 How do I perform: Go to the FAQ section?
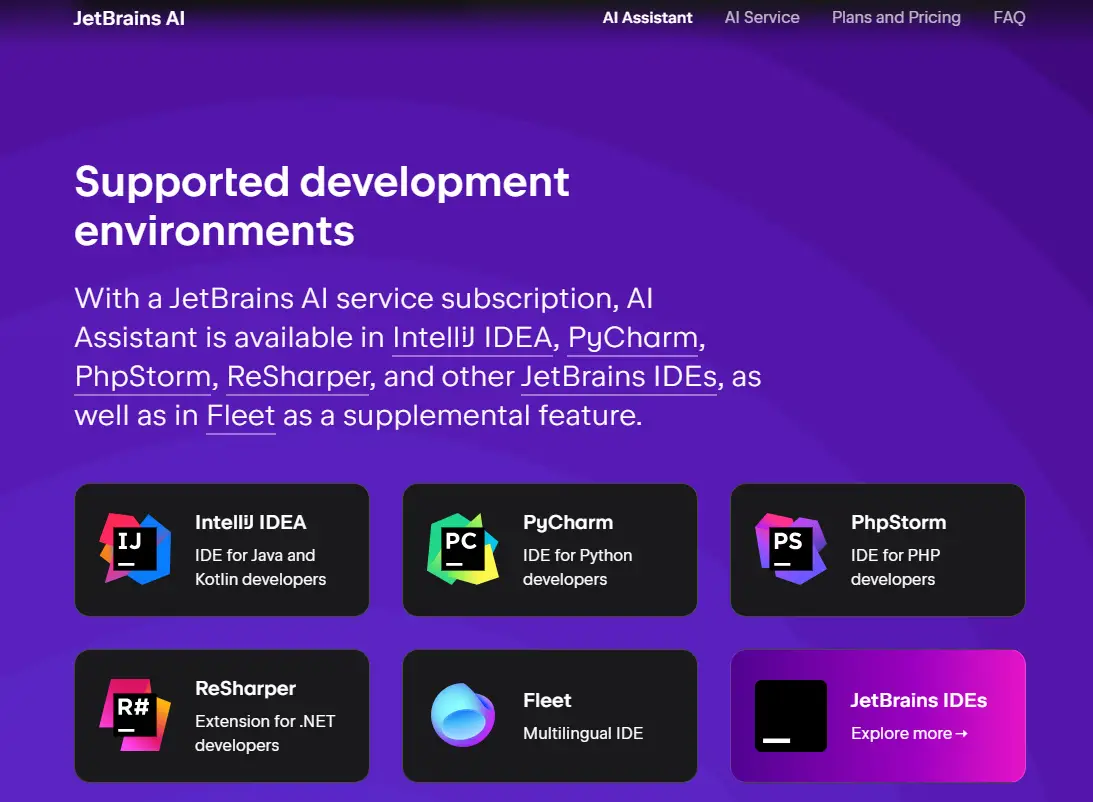click(1009, 18)
